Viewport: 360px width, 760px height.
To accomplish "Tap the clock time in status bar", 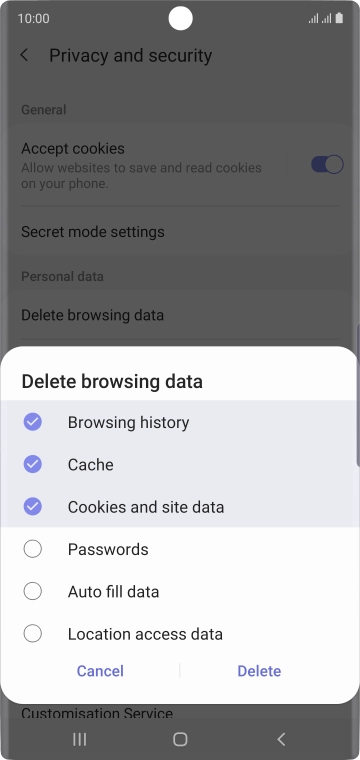I will (33, 18).
